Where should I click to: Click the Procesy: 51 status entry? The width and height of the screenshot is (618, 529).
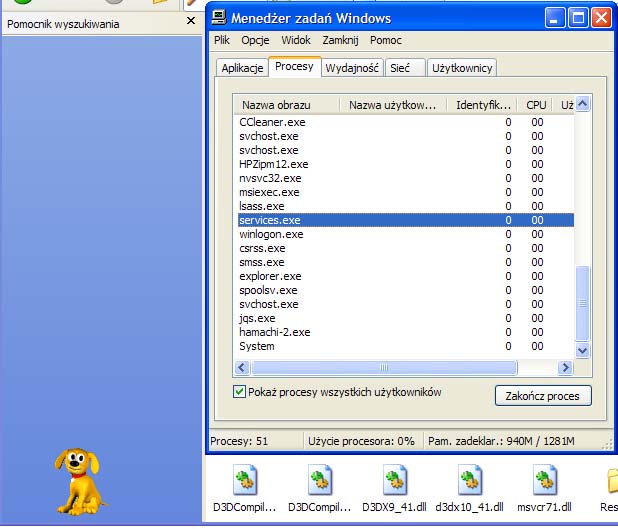(x=255, y=441)
